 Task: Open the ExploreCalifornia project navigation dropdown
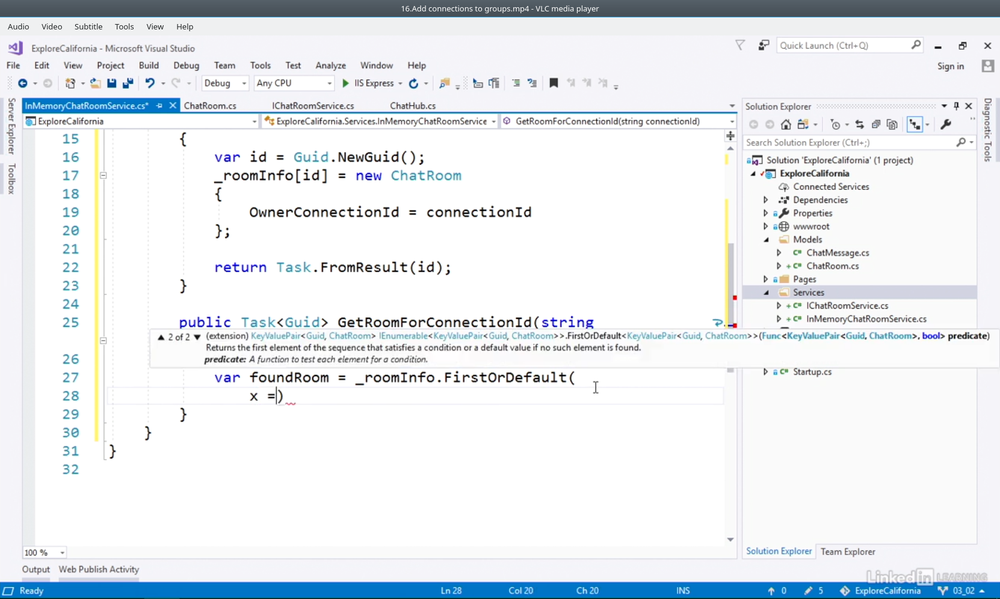[x=141, y=121]
